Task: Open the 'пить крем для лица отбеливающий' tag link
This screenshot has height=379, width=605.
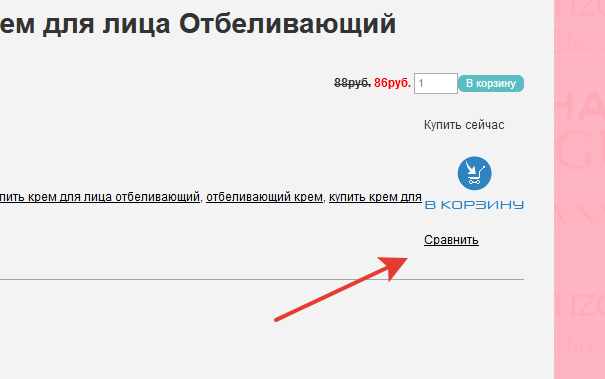Action: [100, 197]
